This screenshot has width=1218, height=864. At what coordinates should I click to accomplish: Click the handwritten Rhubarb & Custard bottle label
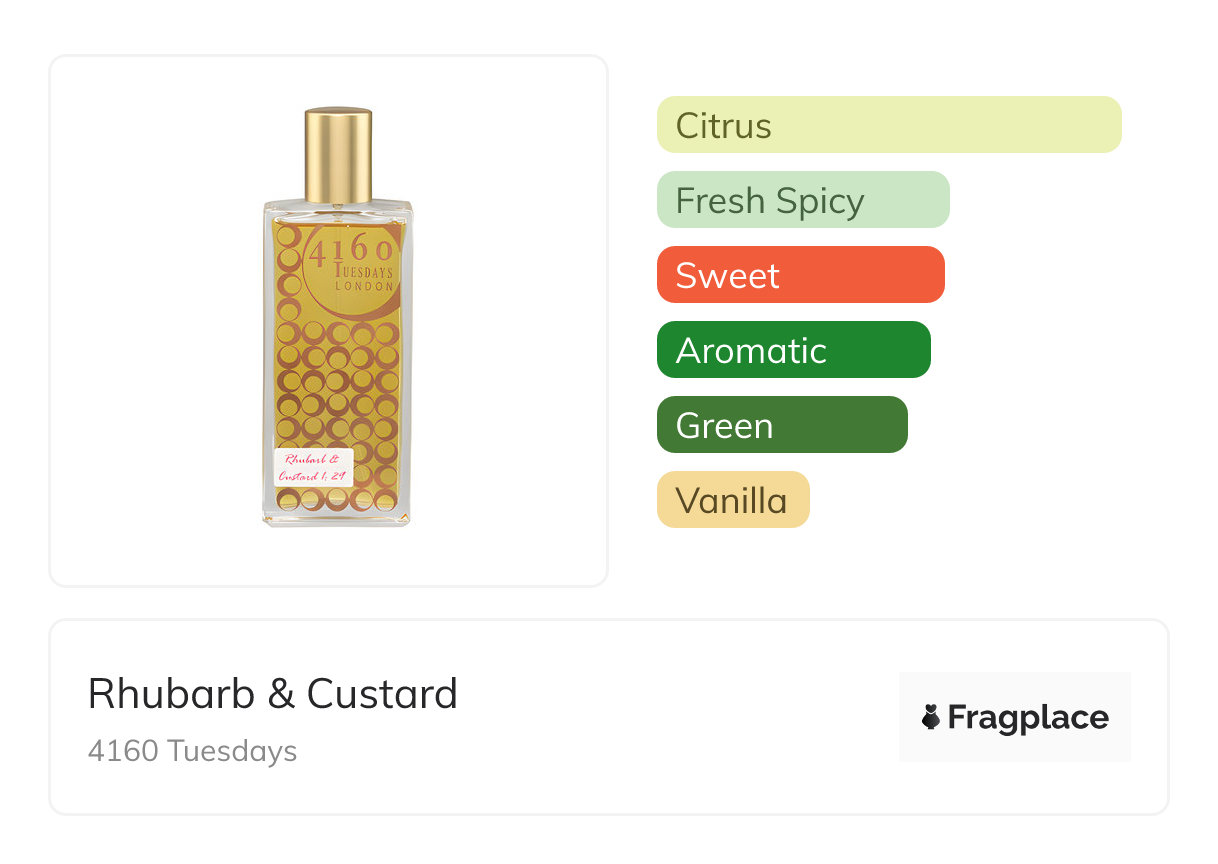pos(313,467)
